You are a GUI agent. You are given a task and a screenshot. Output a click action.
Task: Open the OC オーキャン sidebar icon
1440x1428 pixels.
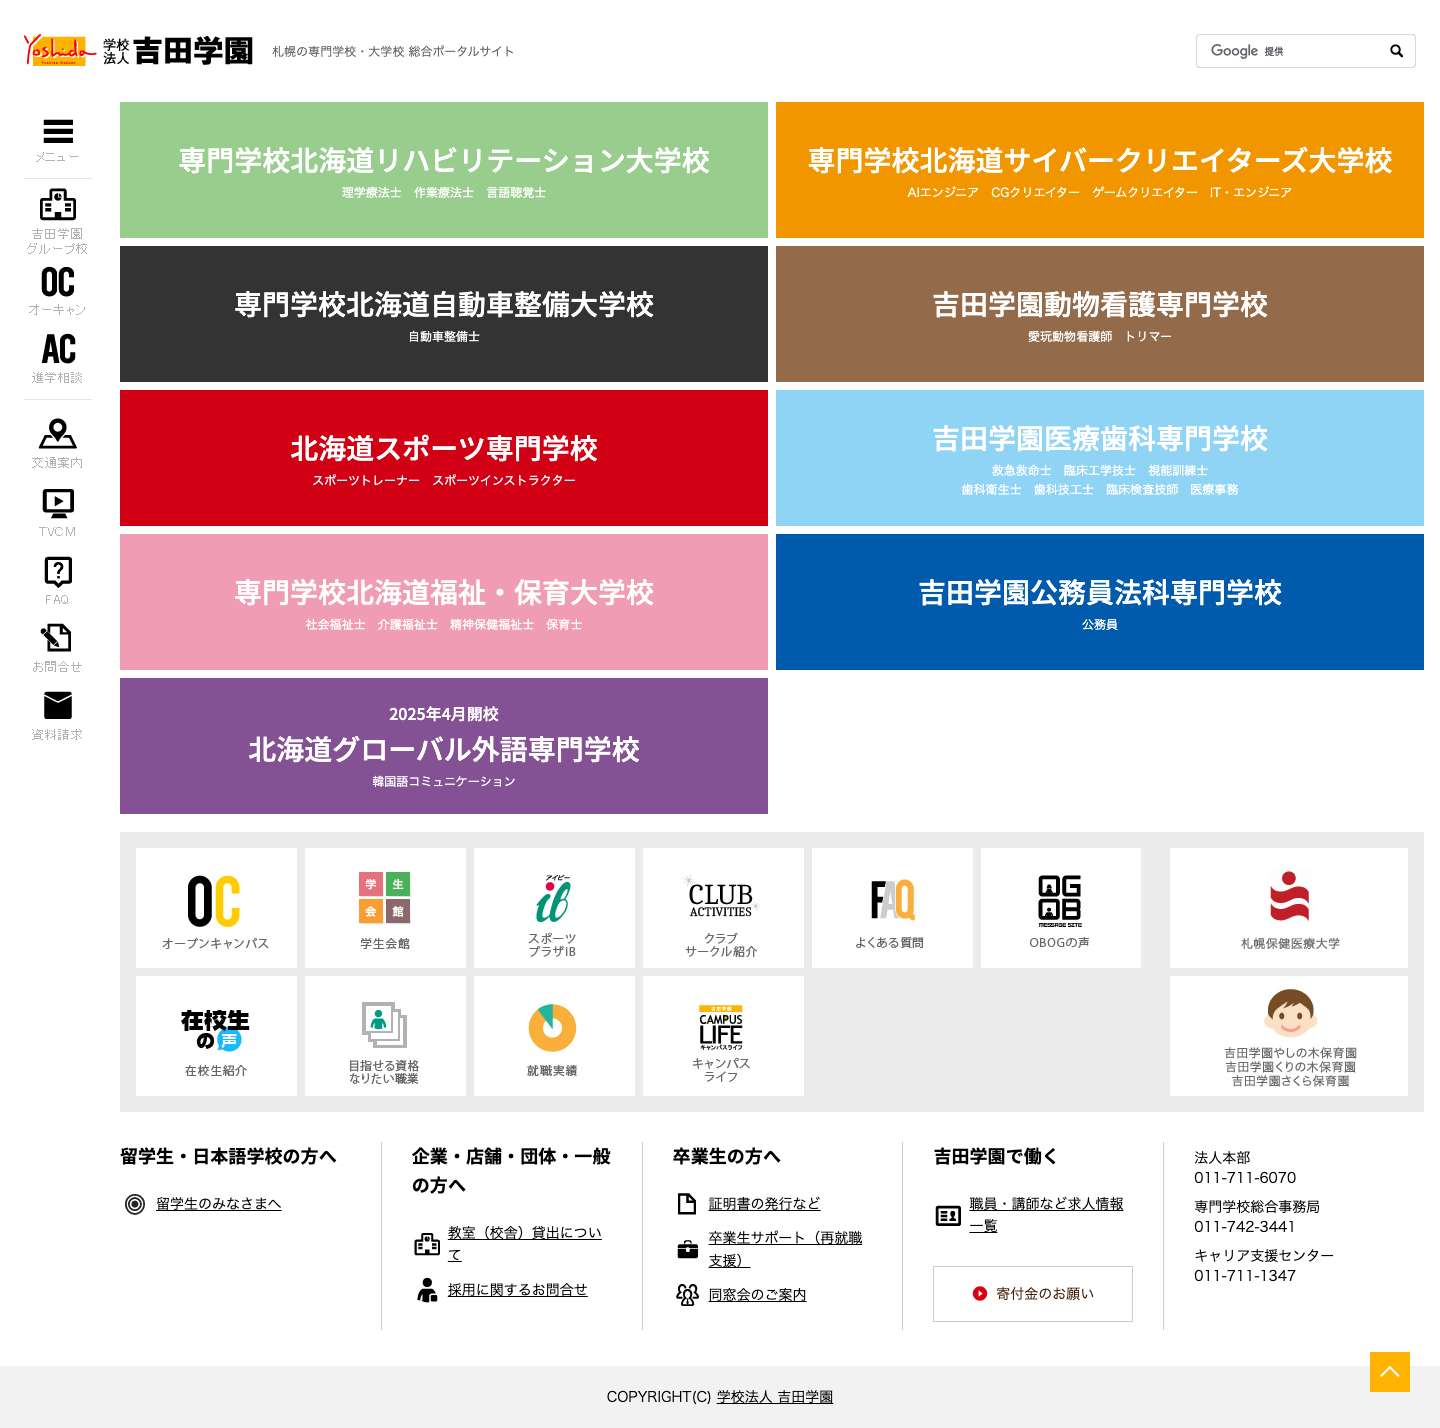[58, 287]
